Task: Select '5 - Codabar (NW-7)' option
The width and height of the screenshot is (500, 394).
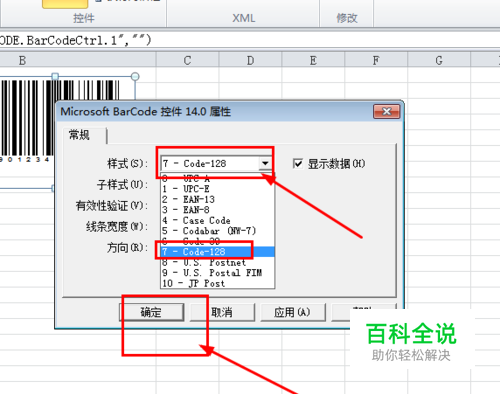Action: click(x=217, y=231)
